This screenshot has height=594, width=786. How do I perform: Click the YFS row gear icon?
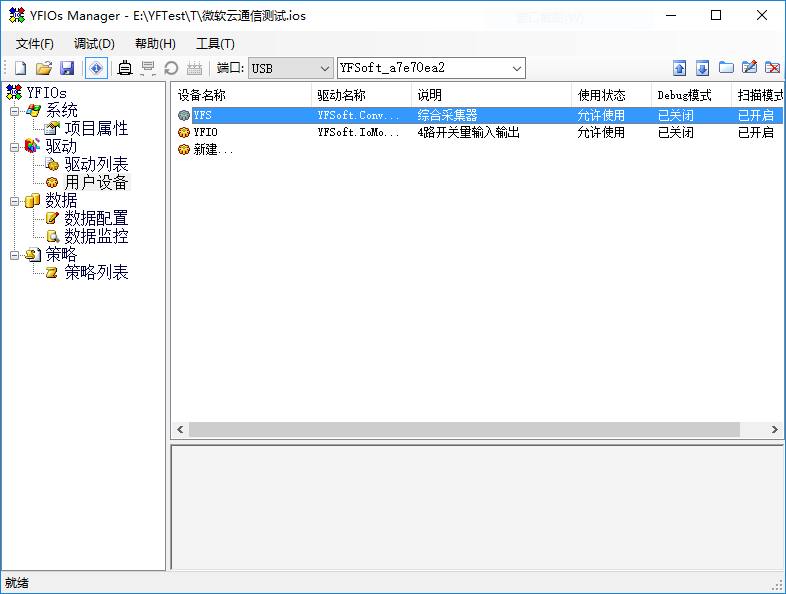click(184, 115)
